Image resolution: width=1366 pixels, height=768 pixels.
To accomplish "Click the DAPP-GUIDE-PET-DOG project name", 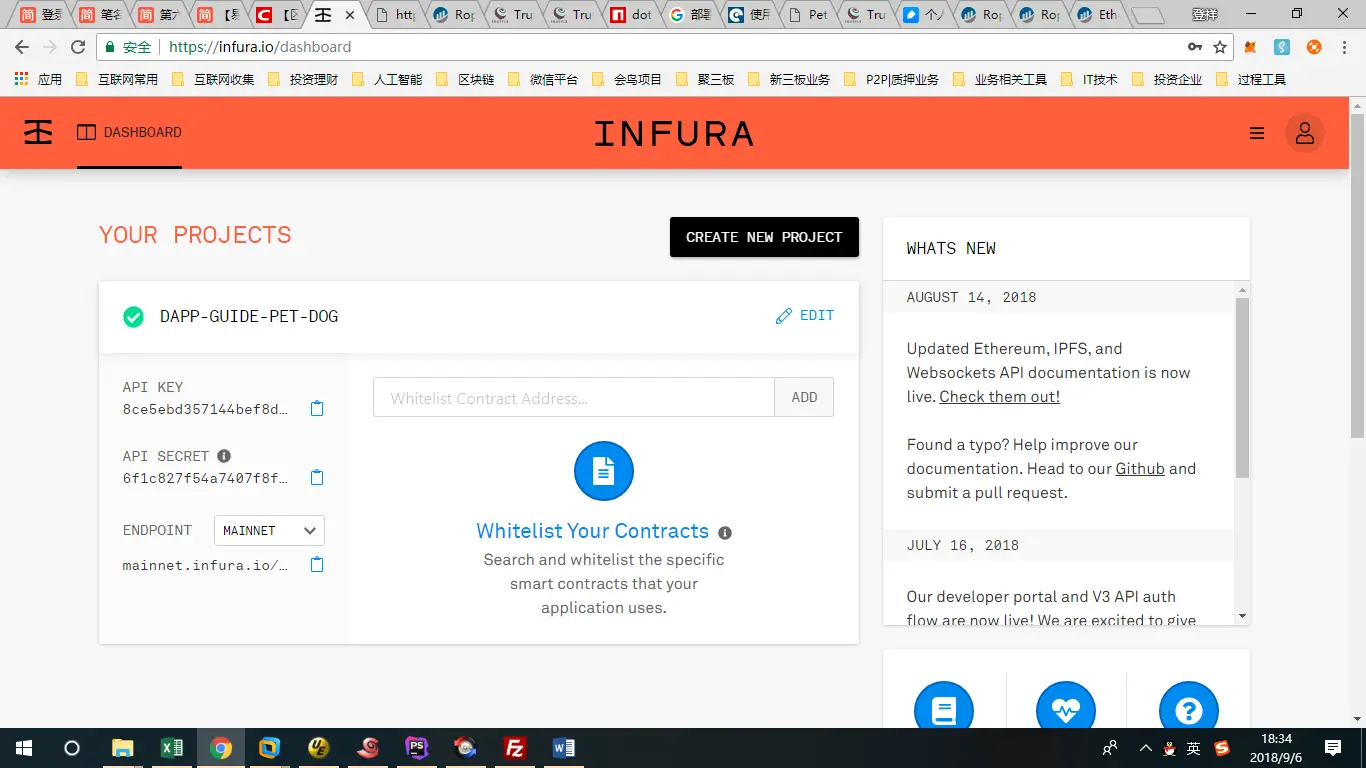I will [249, 317].
